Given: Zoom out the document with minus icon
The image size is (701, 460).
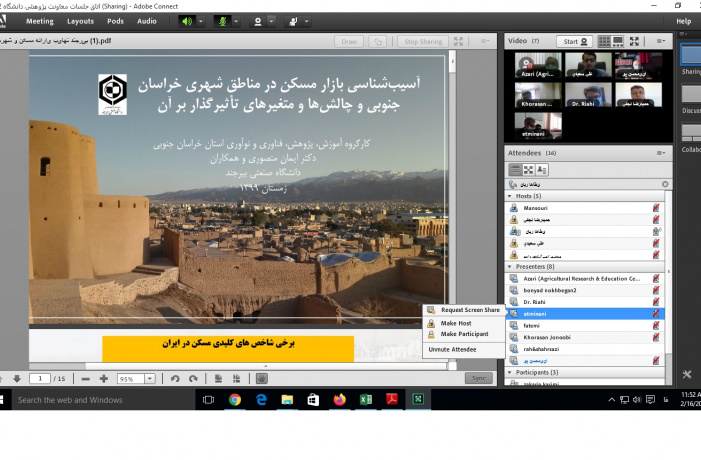Looking at the screenshot, I should [85, 379].
